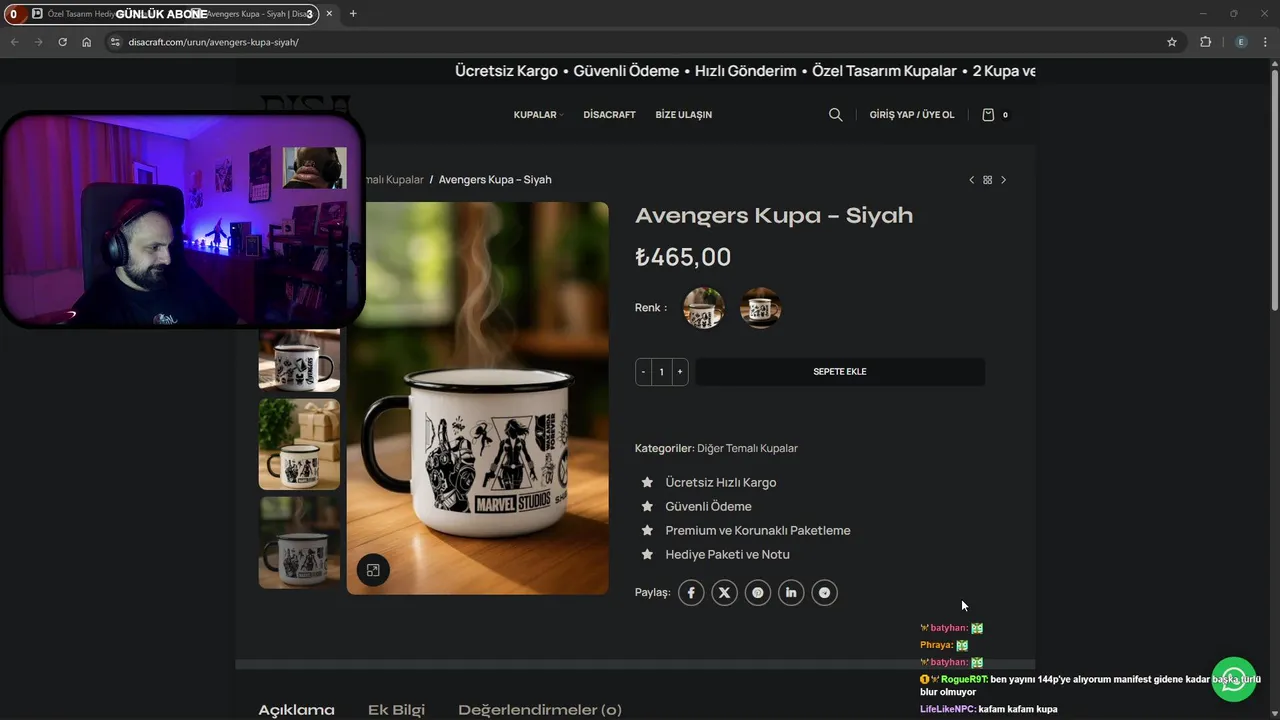Go to previous product arrow
Screen dimensions: 1280x720
pos(971,180)
